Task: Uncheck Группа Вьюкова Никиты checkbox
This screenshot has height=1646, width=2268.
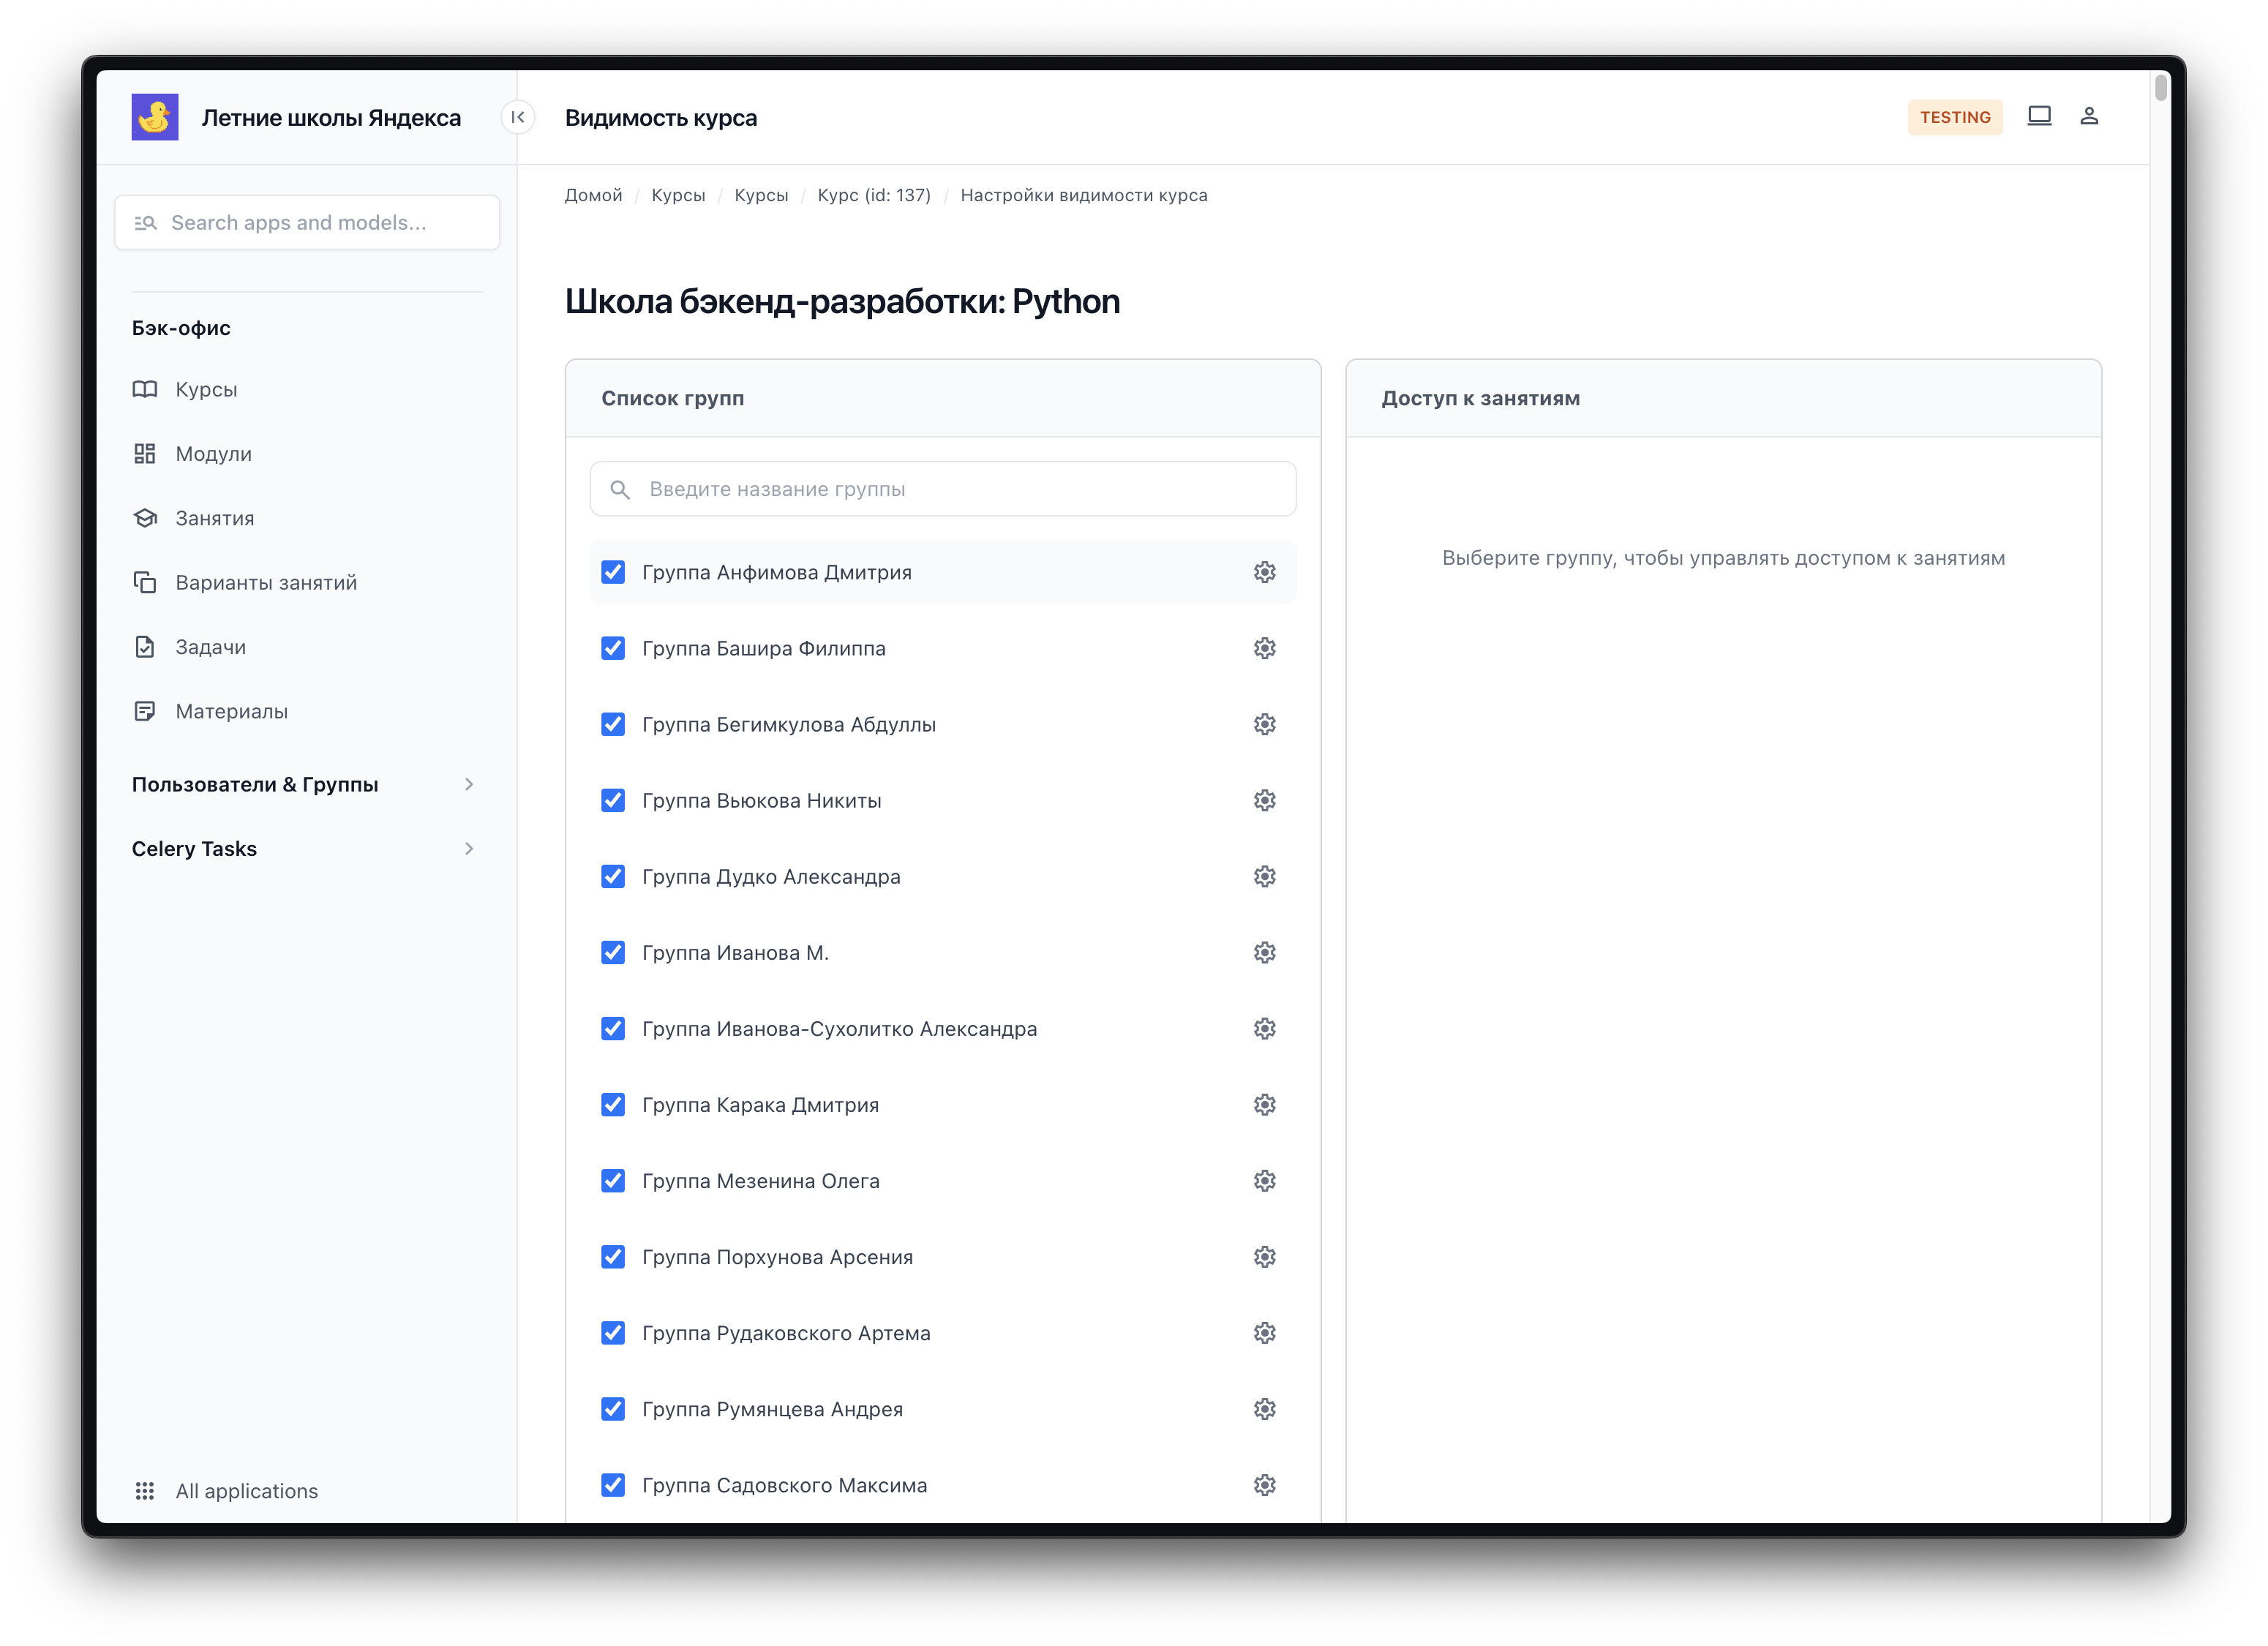Action: coord(613,800)
